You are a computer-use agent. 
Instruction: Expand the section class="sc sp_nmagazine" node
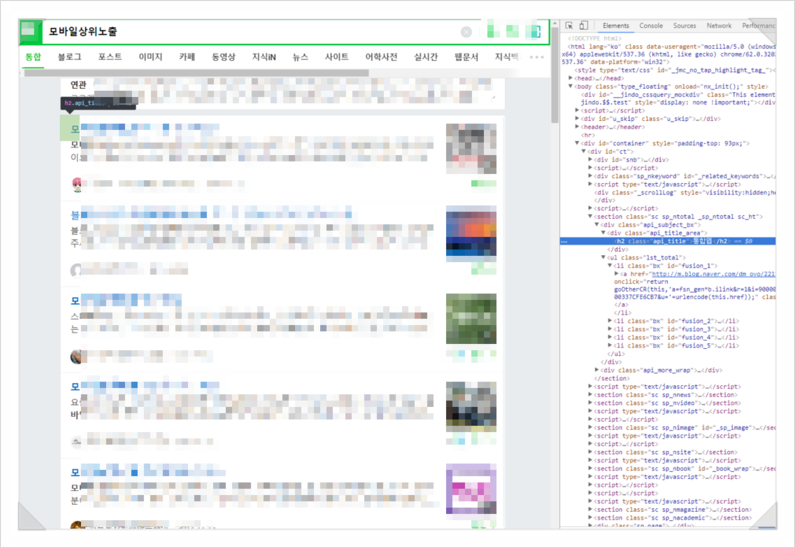(x=590, y=509)
